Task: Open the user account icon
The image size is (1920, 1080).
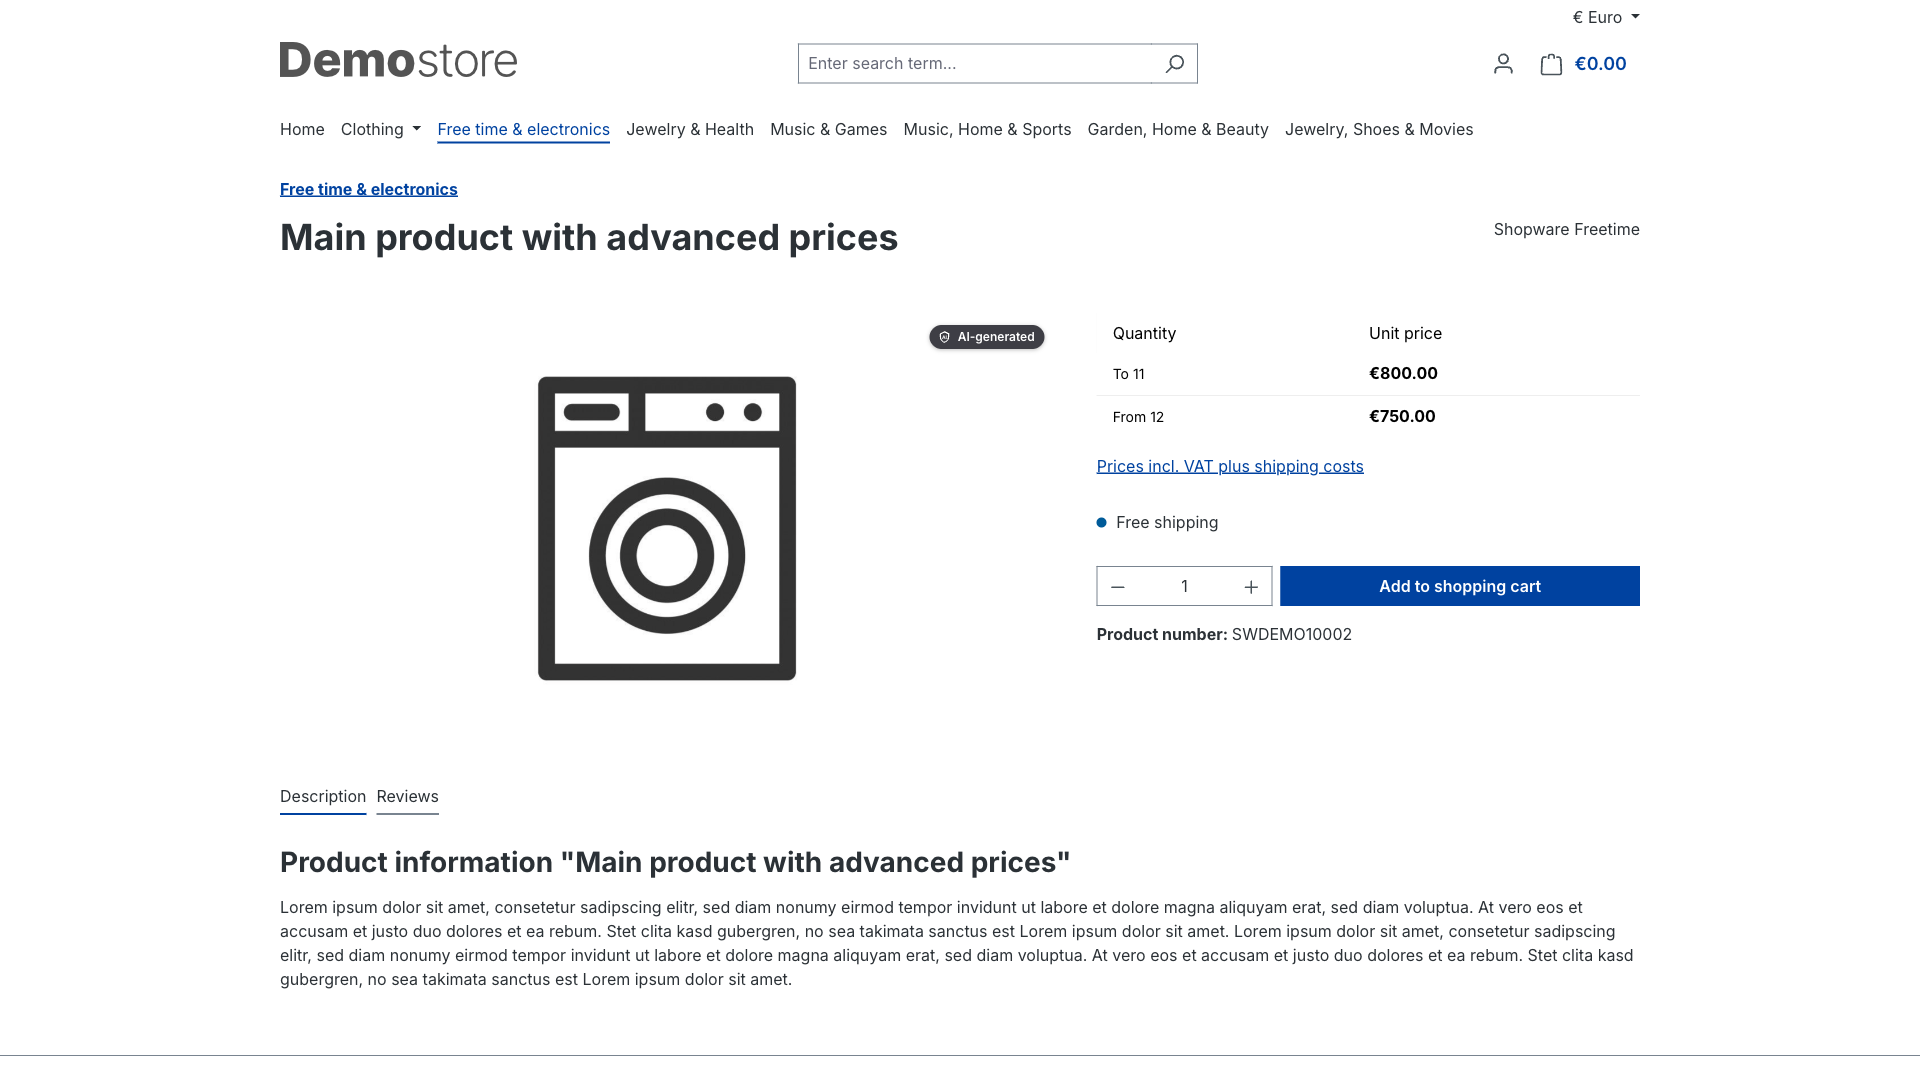Action: point(1503,63)
